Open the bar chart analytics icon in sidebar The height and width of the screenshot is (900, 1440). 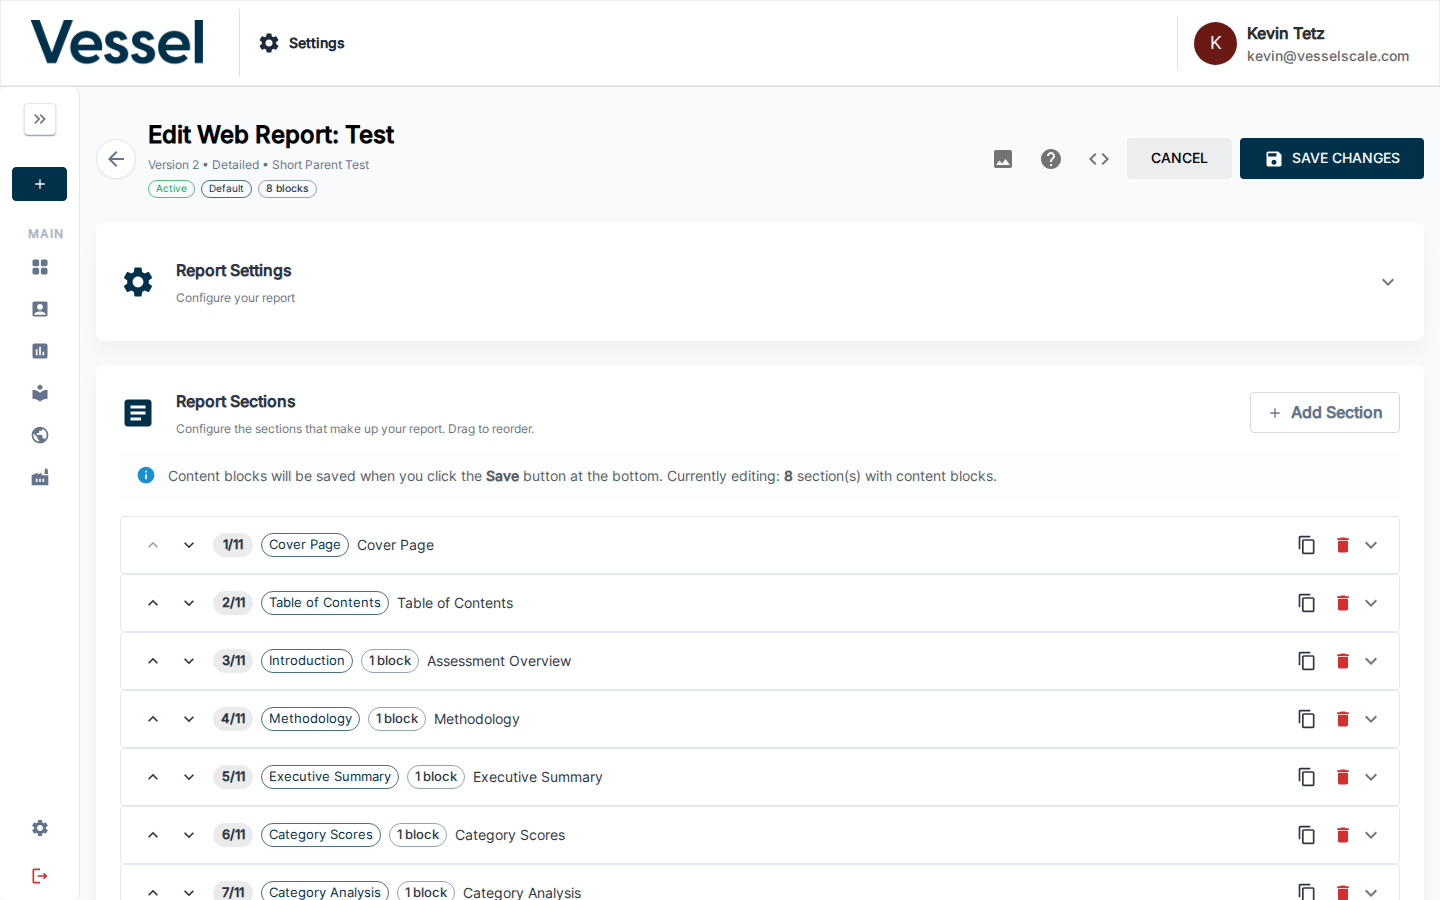[40, 351]
